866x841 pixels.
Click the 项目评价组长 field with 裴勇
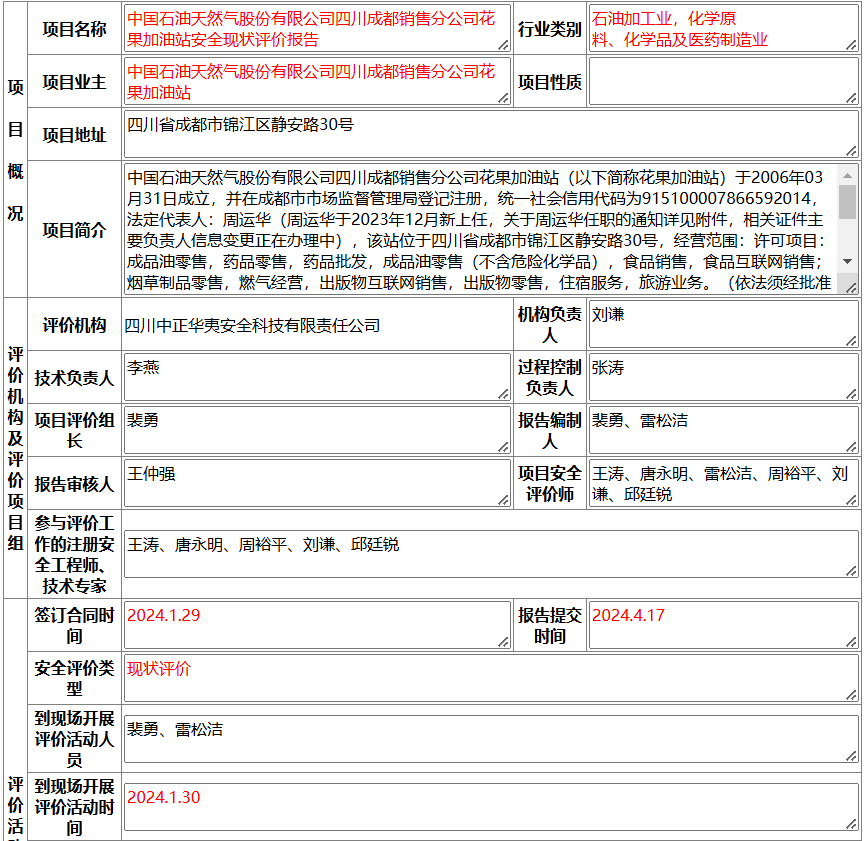318,430
